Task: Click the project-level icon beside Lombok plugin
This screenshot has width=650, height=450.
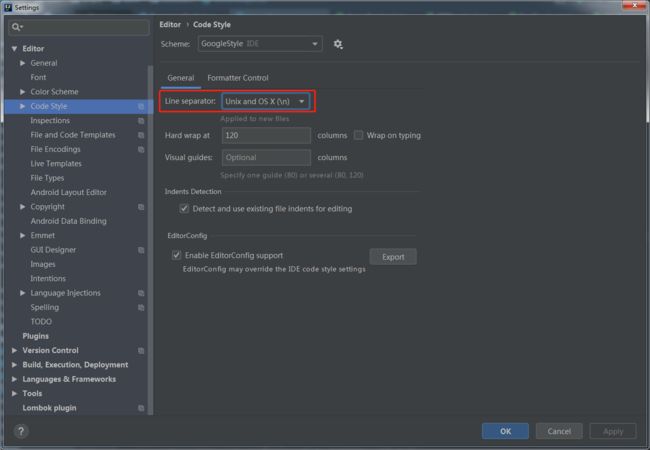Action: [141, 408]
